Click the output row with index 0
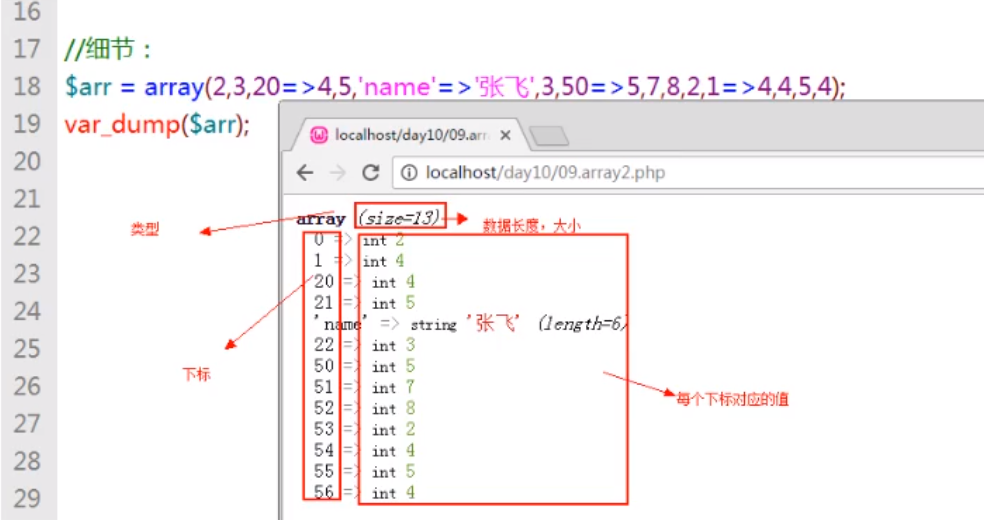984x520 pixels. click(x=359, y=240)
